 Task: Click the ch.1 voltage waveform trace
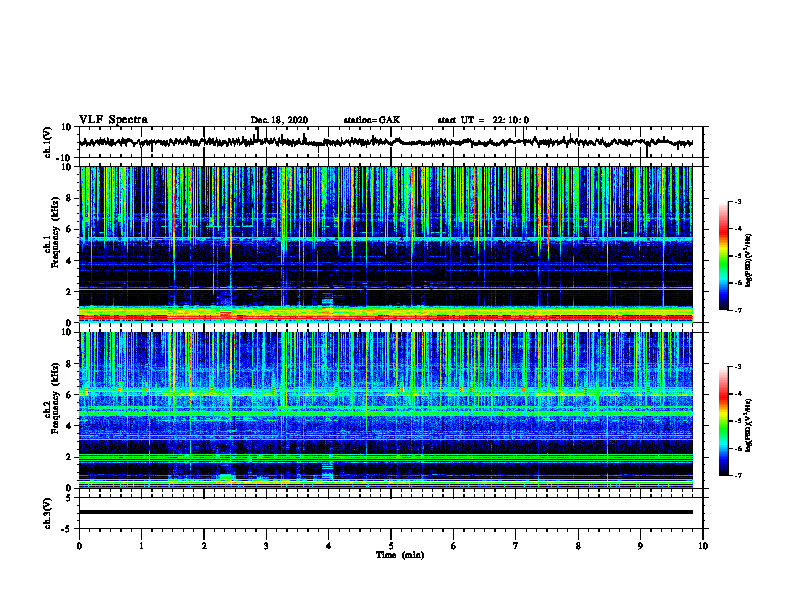pyautogui.click(x=385, y=142)
